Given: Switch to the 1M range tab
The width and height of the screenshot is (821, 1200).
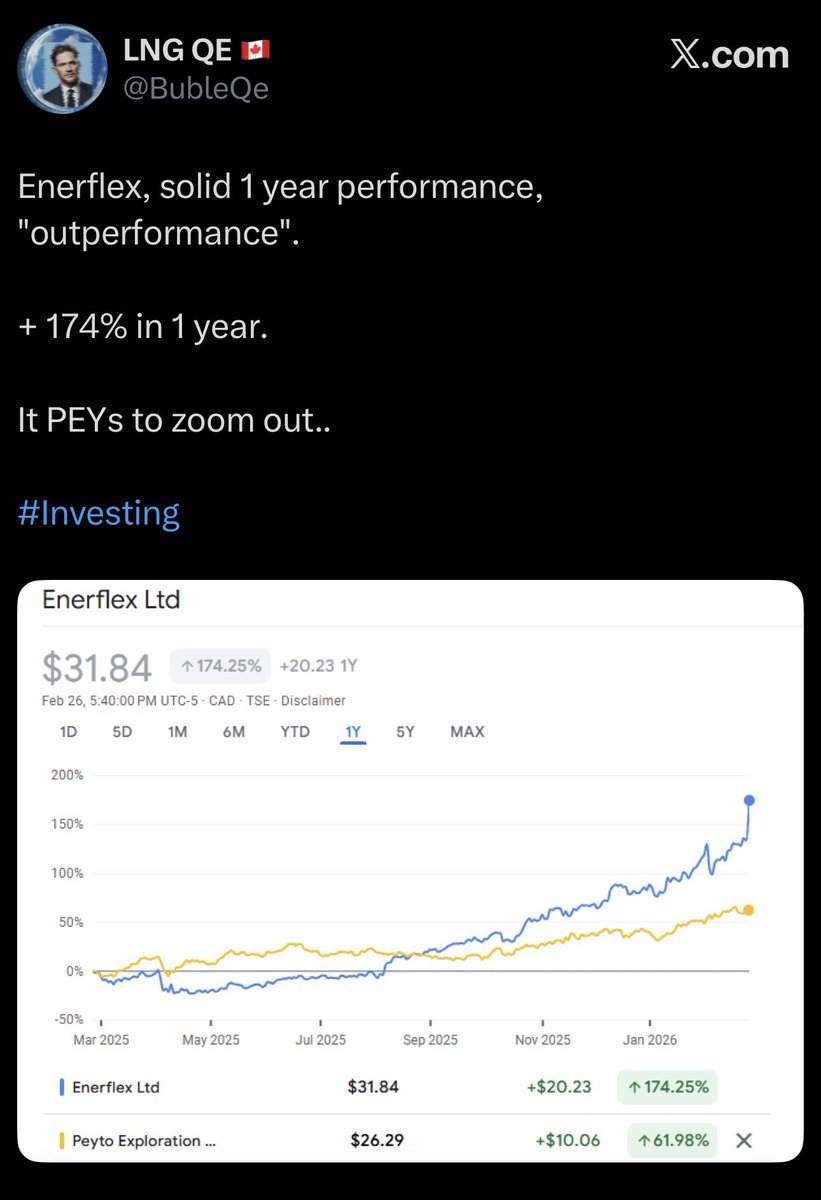Looking at the screenshot, I should (177, 732).
